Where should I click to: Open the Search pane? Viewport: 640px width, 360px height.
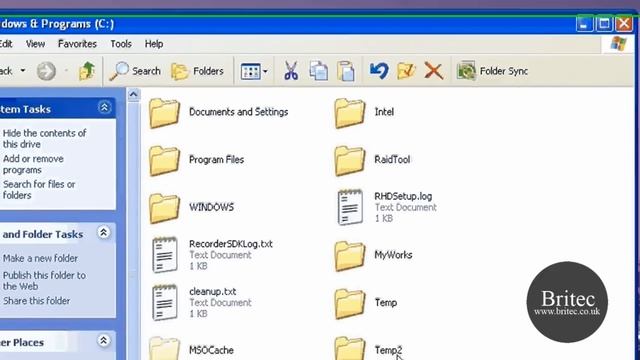point(135,71)
